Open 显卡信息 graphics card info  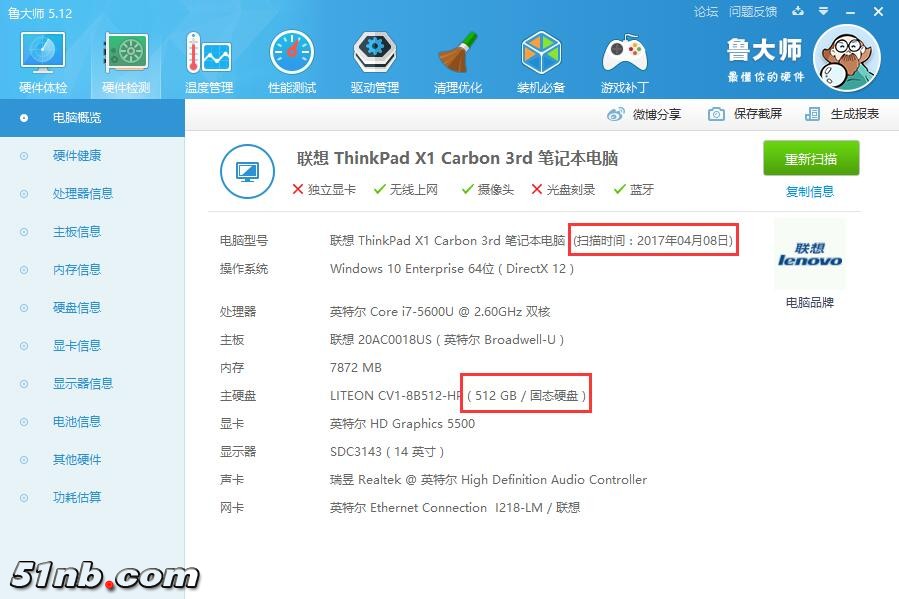[77, 346]
